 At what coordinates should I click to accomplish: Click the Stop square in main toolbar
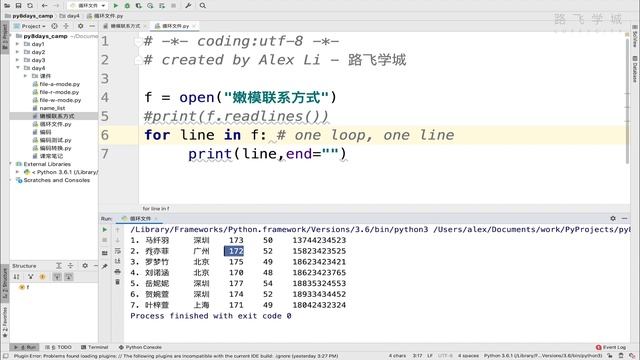[x=173, y=6]
